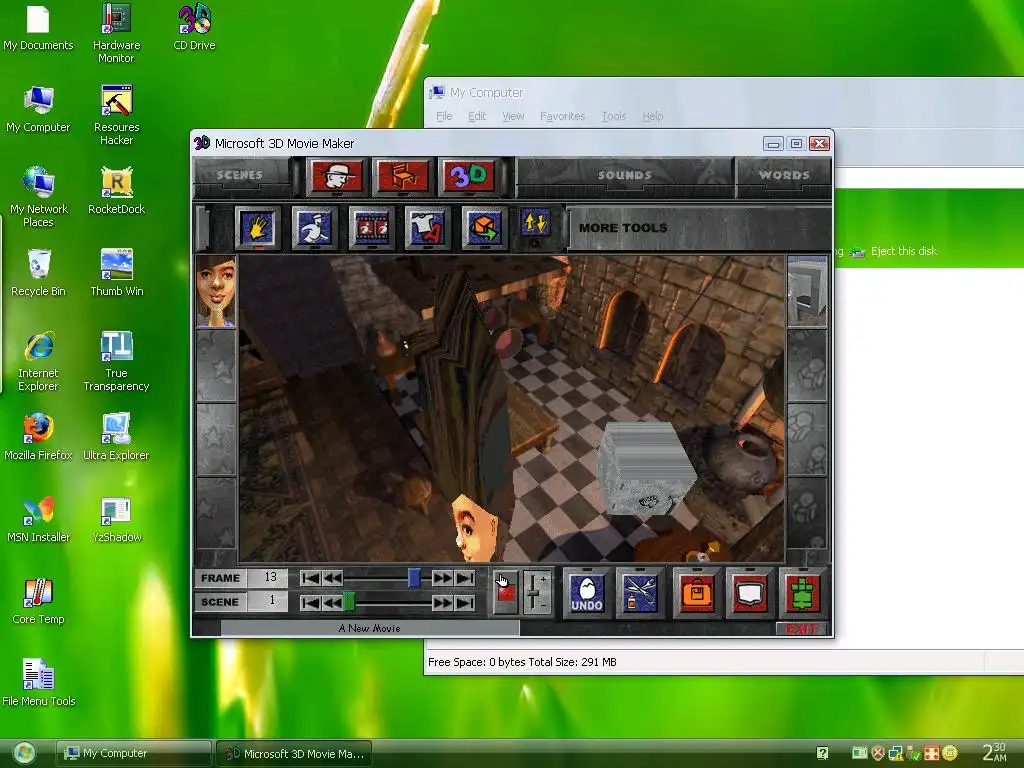Open the Actors browser with the hat man icon
This screenshot has height=768, width=1024.
click(x=336, y=176)
